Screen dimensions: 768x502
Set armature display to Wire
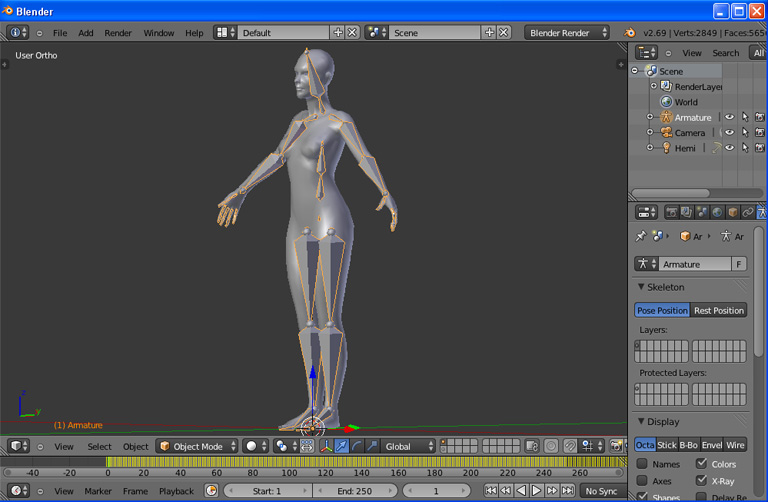[x=735, y=445]
